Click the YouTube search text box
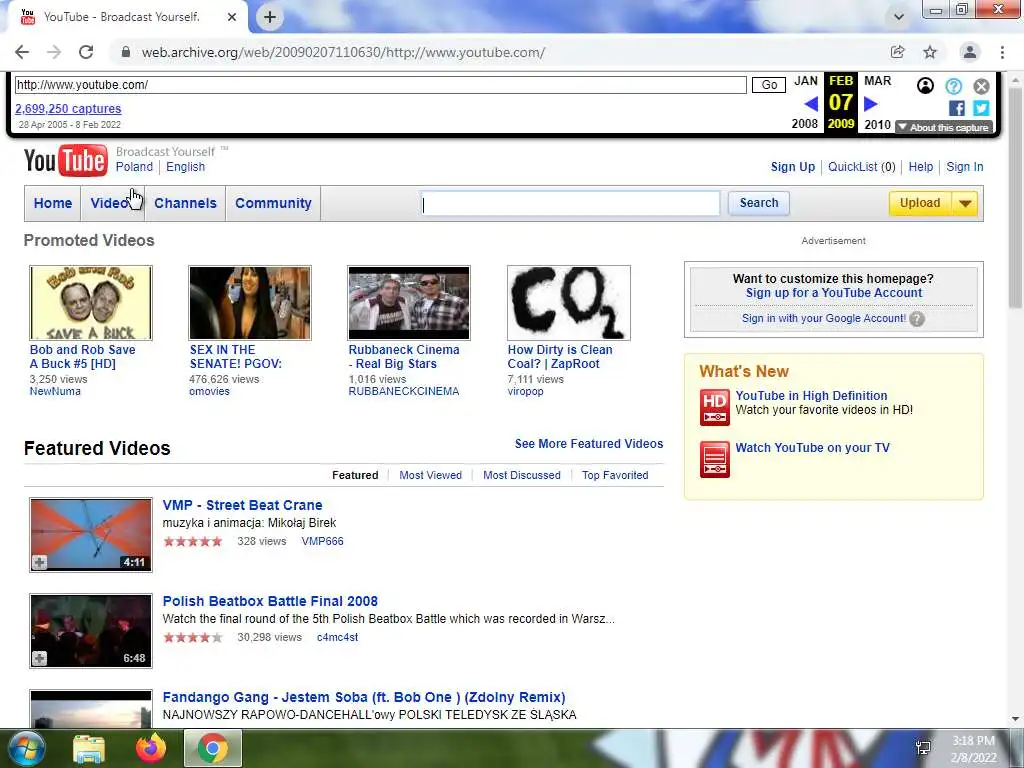The width and height of the screenshot is (1024, 768). [571, 204]
